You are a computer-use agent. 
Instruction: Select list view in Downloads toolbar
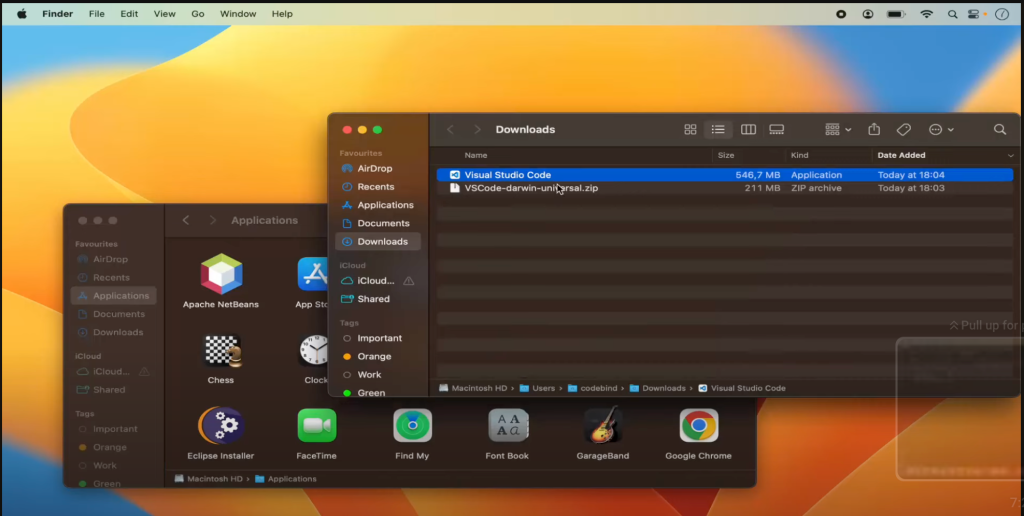(x=718, y=130)
